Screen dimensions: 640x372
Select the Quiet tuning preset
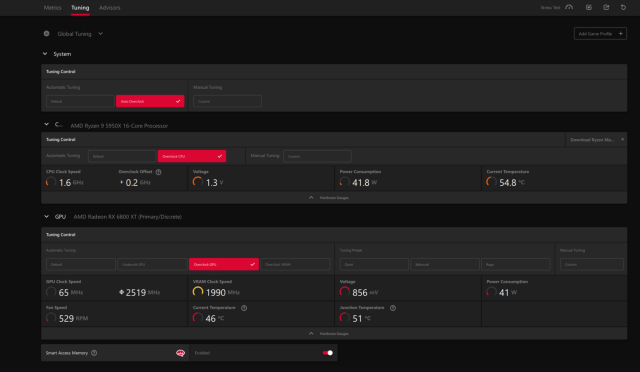[374, 264]
